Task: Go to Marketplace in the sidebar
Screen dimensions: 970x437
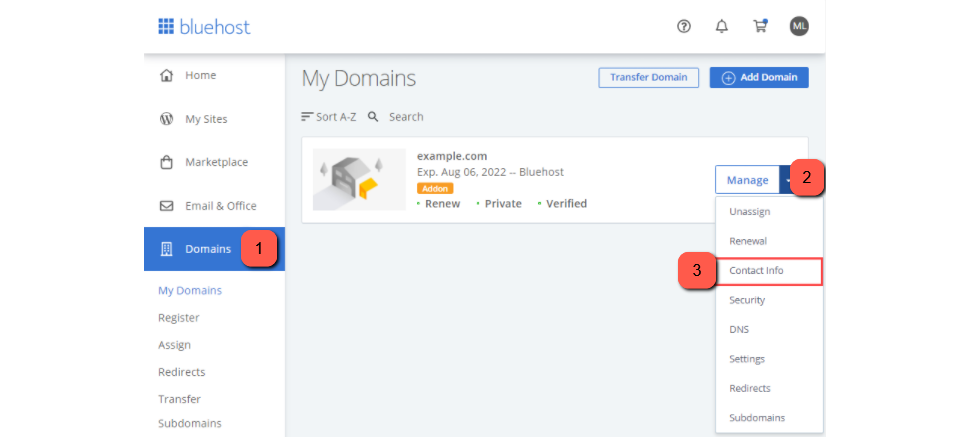Action: click(x=215, y=163)
